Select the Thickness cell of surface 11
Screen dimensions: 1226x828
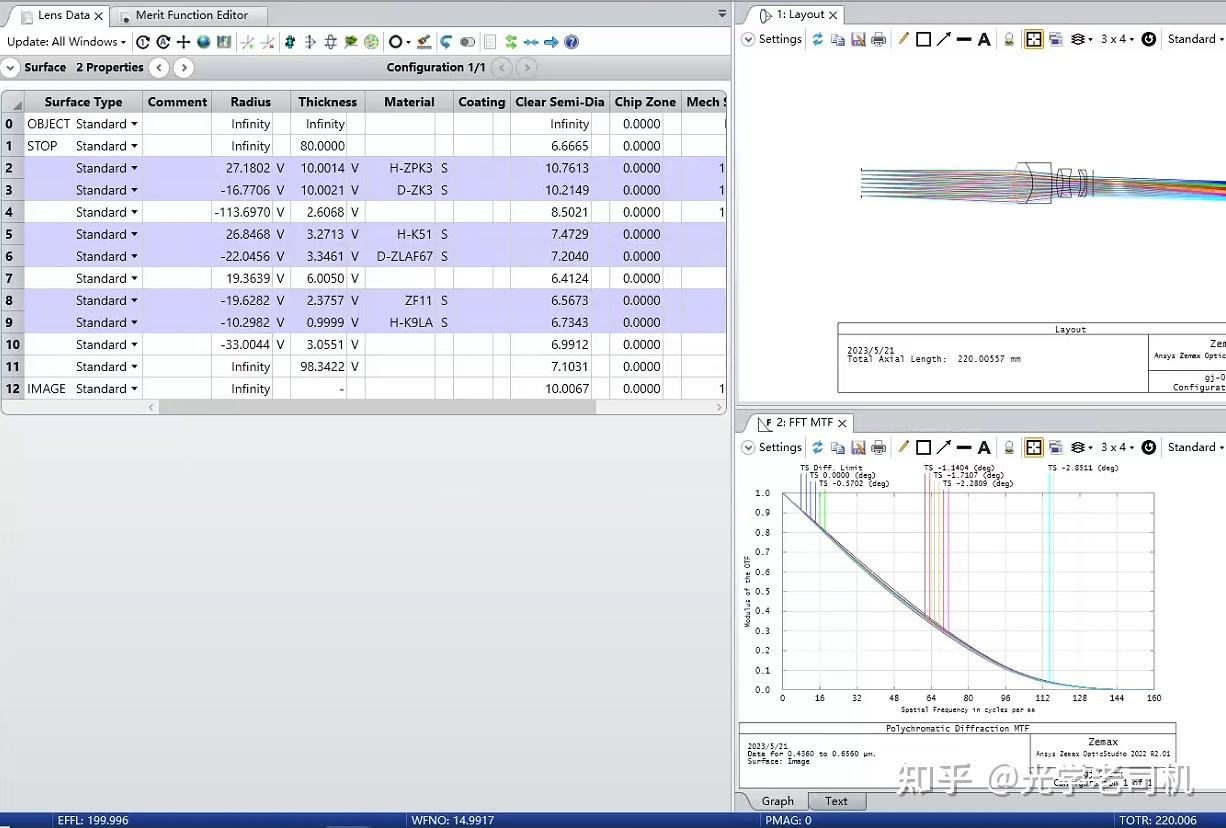click(322, 366)
